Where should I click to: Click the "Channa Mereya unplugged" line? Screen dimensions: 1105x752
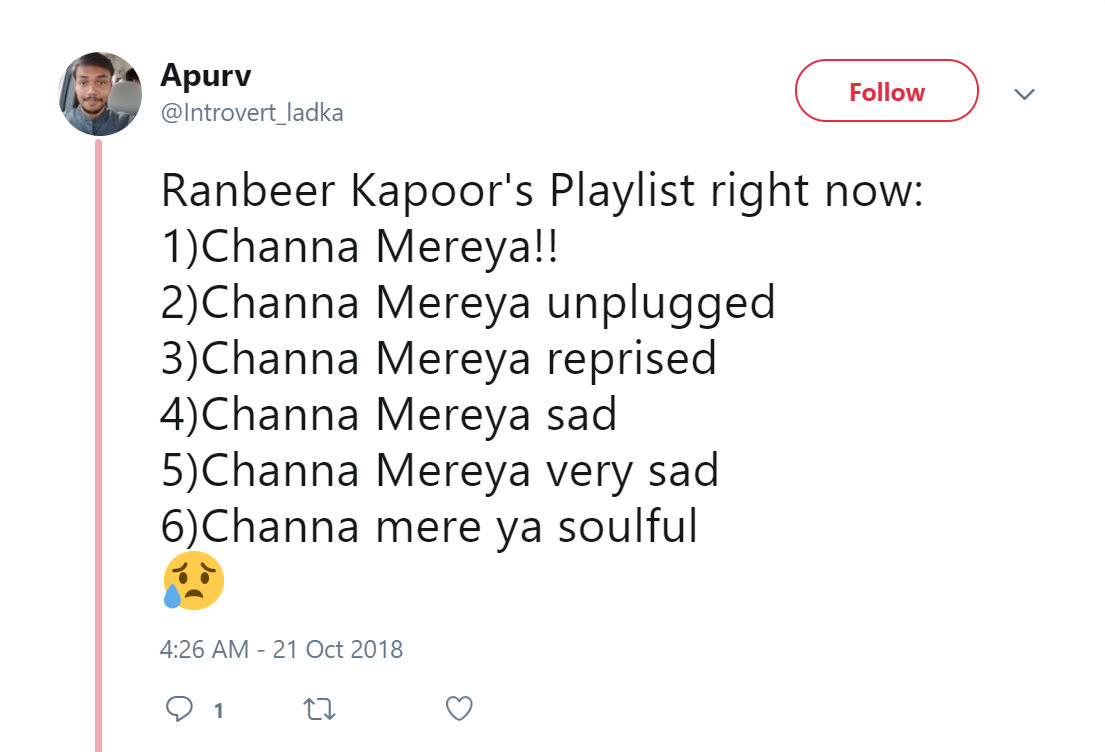(x=468, y=303)
